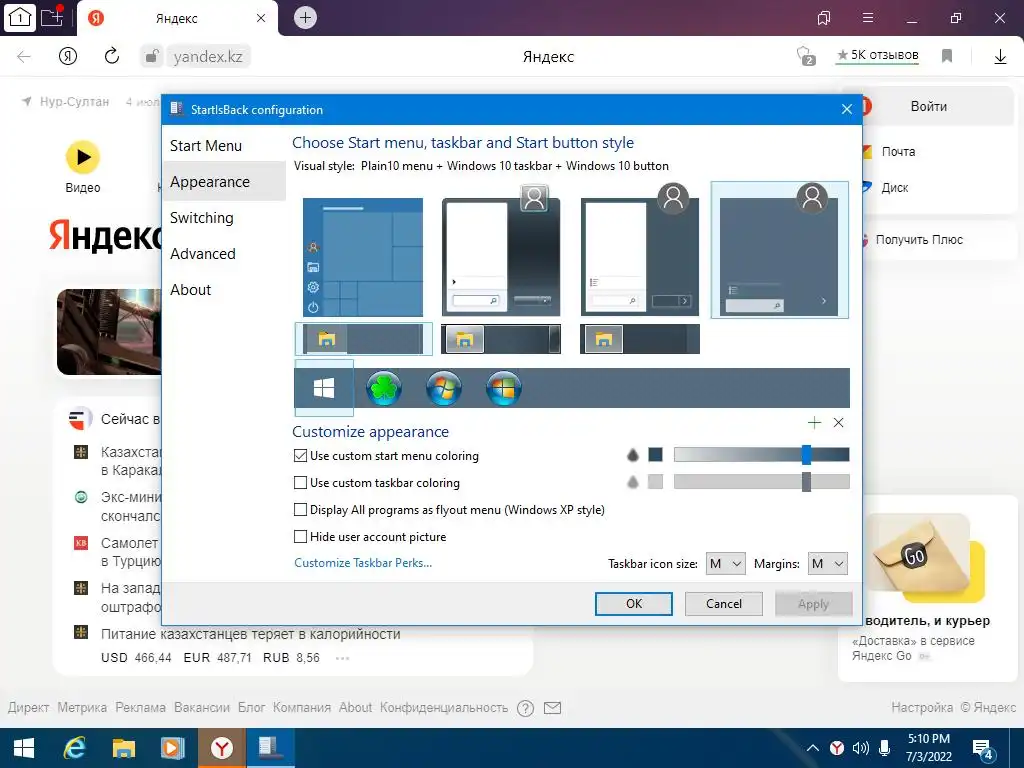Tick Hide user account picture
The width and height of the screenshot is (1024, 768).
pos(300,537)
